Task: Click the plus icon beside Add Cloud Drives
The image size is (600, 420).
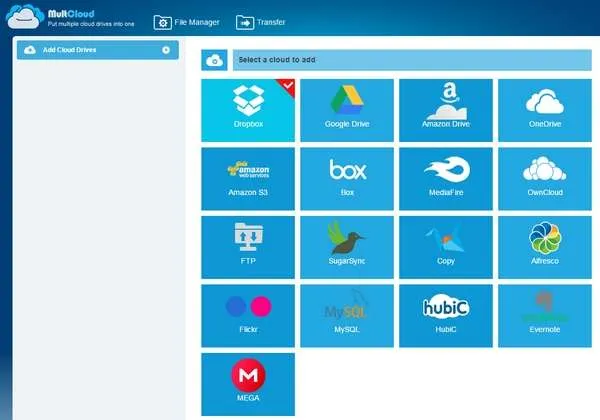Action: (166, 50)
